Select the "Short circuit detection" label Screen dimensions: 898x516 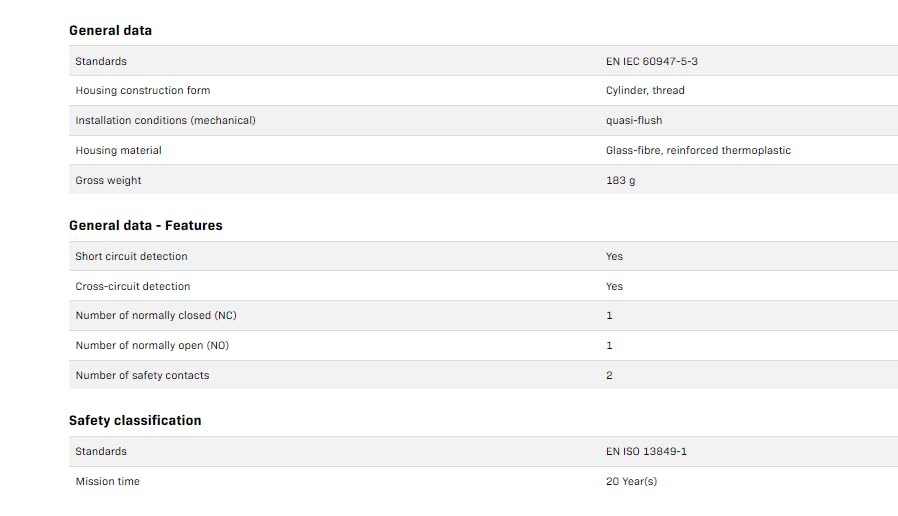(x=131, y=256)
